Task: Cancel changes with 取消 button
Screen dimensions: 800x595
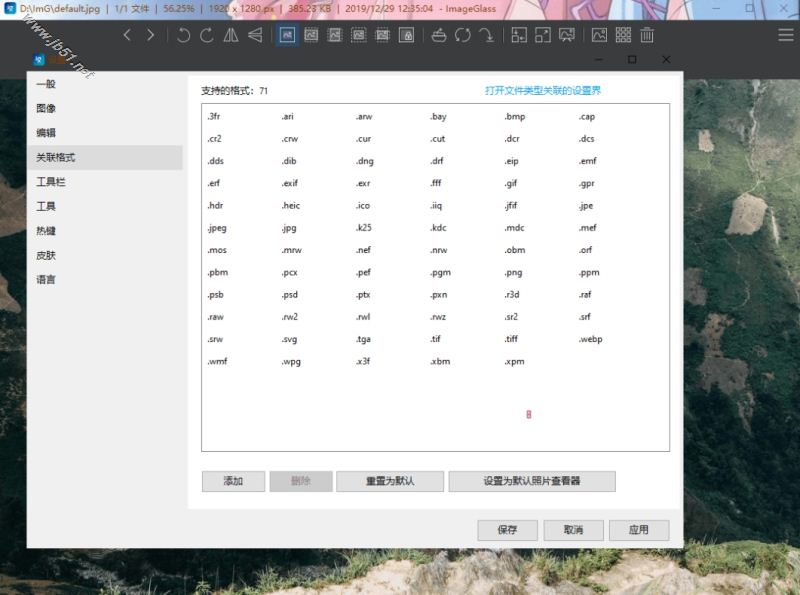Action: click(x=573, y=530)
